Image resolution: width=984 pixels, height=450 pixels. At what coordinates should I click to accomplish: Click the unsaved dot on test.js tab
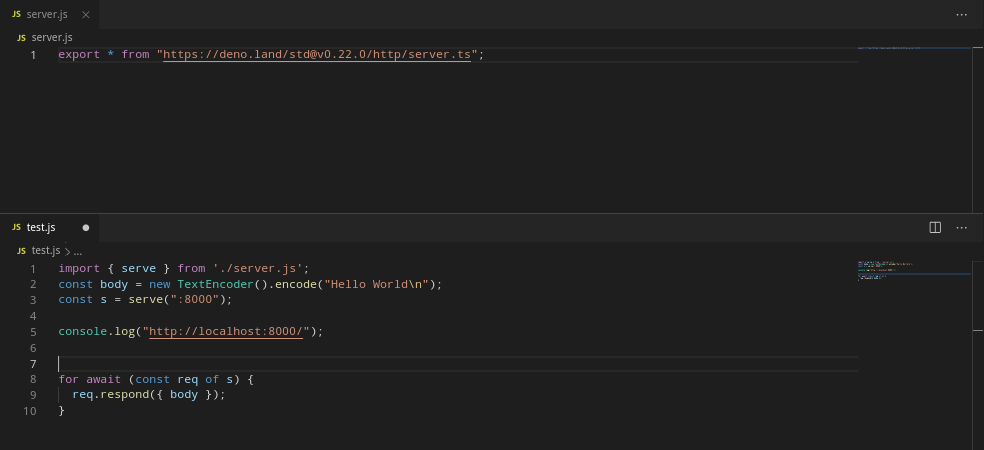click(86, 228)
